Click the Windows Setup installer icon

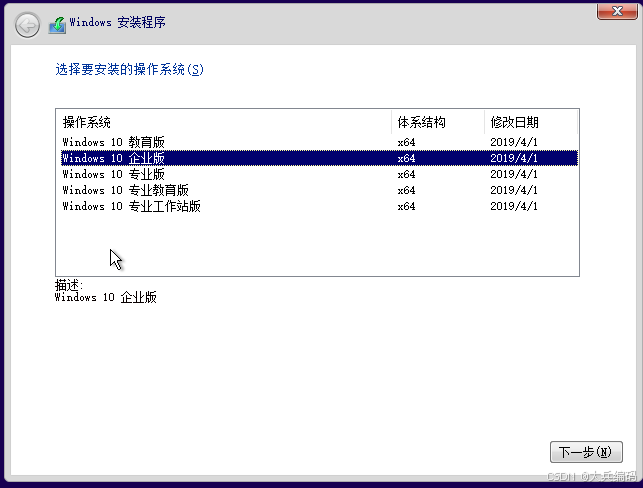57,25
